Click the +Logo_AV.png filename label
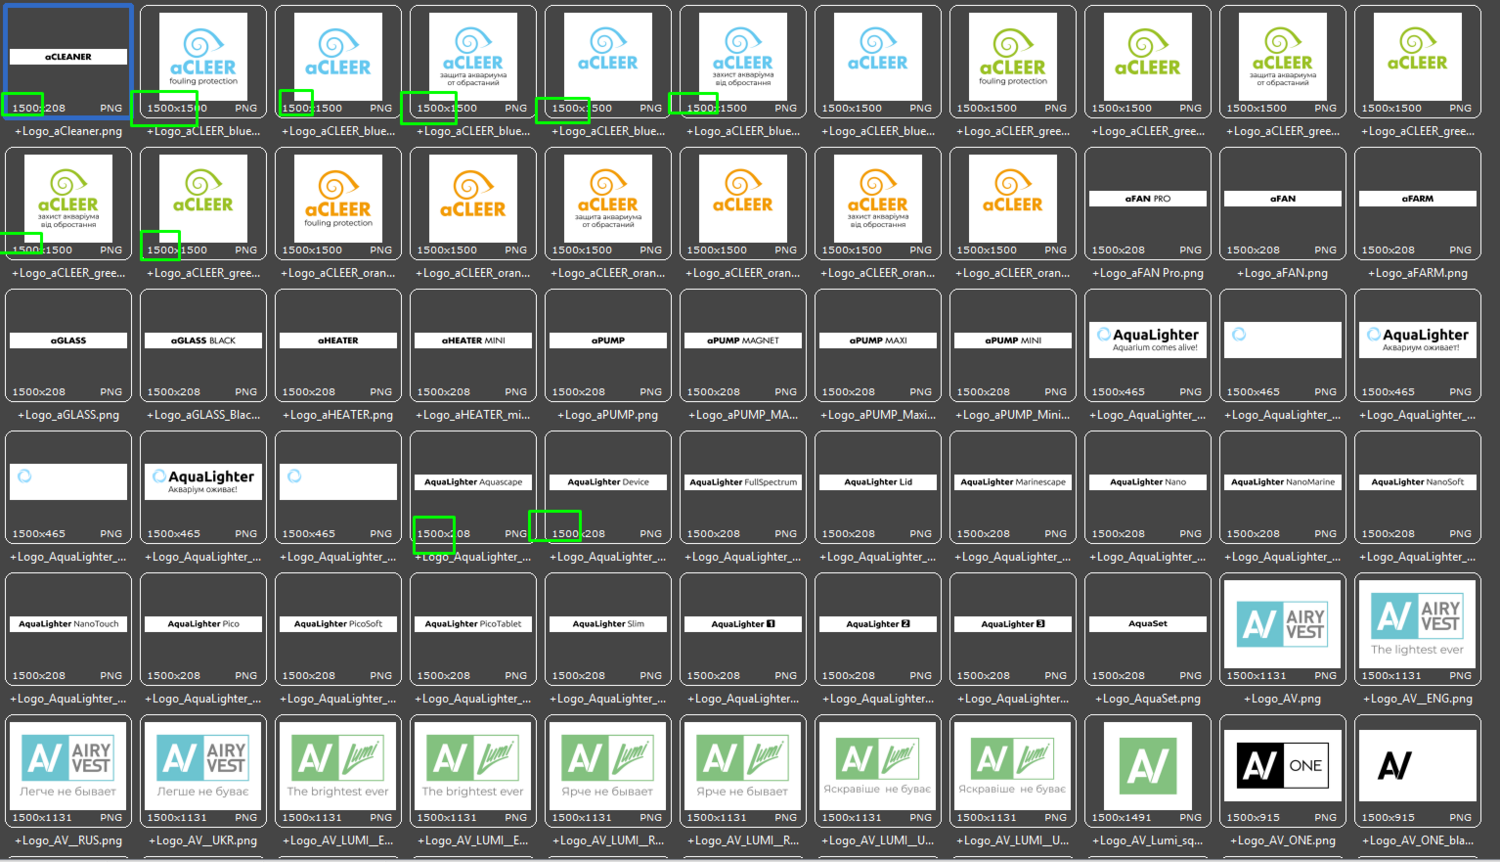The width and height of the screenshot is (1500, 862). (x=1282, y=699)
